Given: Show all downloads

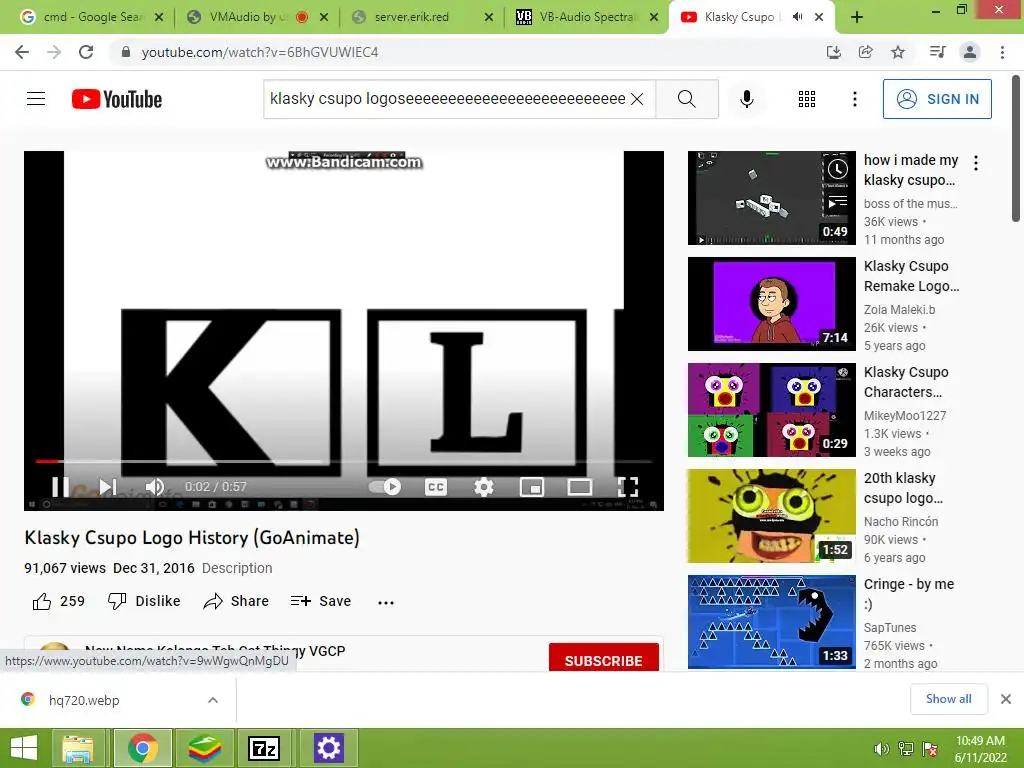Looking at the screenshot, I should [x=948, y=699].
